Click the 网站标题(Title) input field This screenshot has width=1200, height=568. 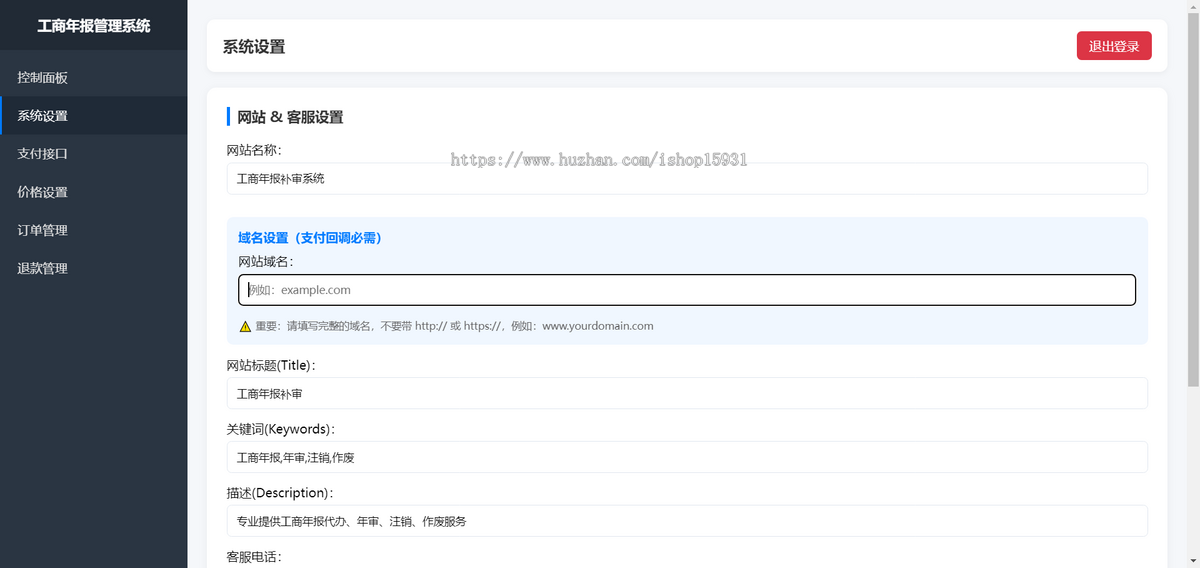tap(687, 393)
